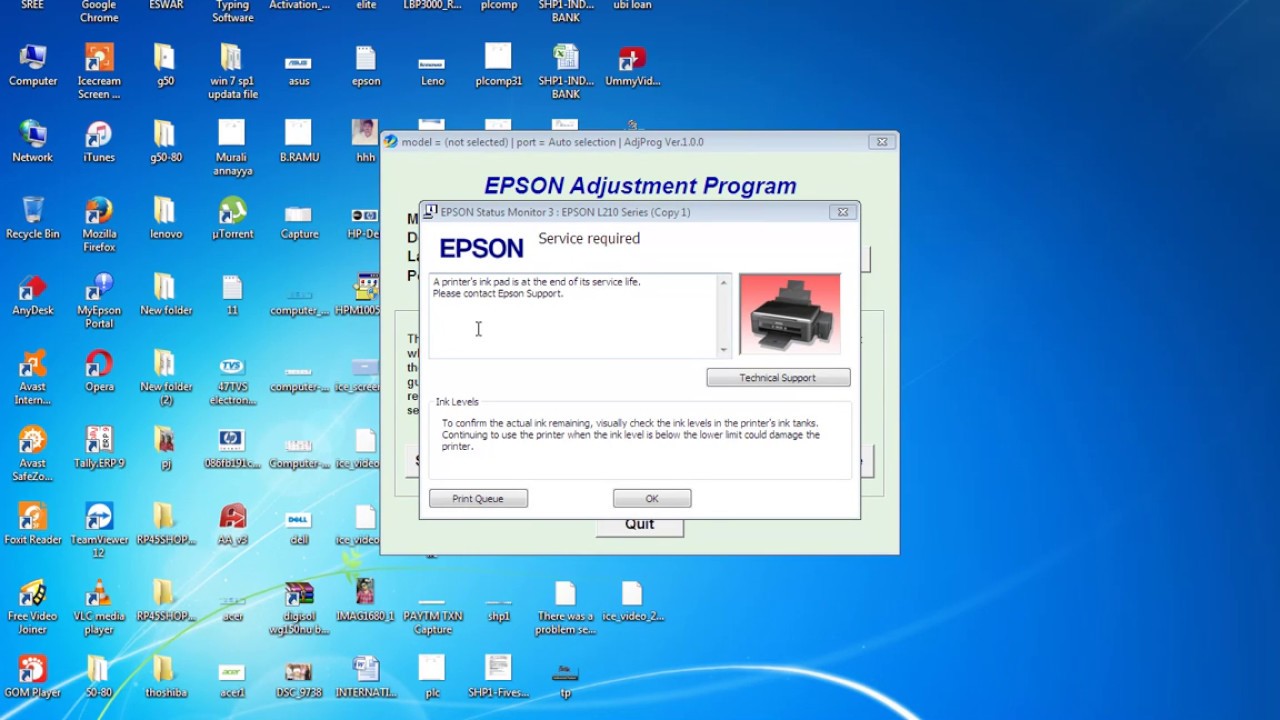Select the UmmyVideo shortcut
1280x720 pixels.
[x=632, y=66]
